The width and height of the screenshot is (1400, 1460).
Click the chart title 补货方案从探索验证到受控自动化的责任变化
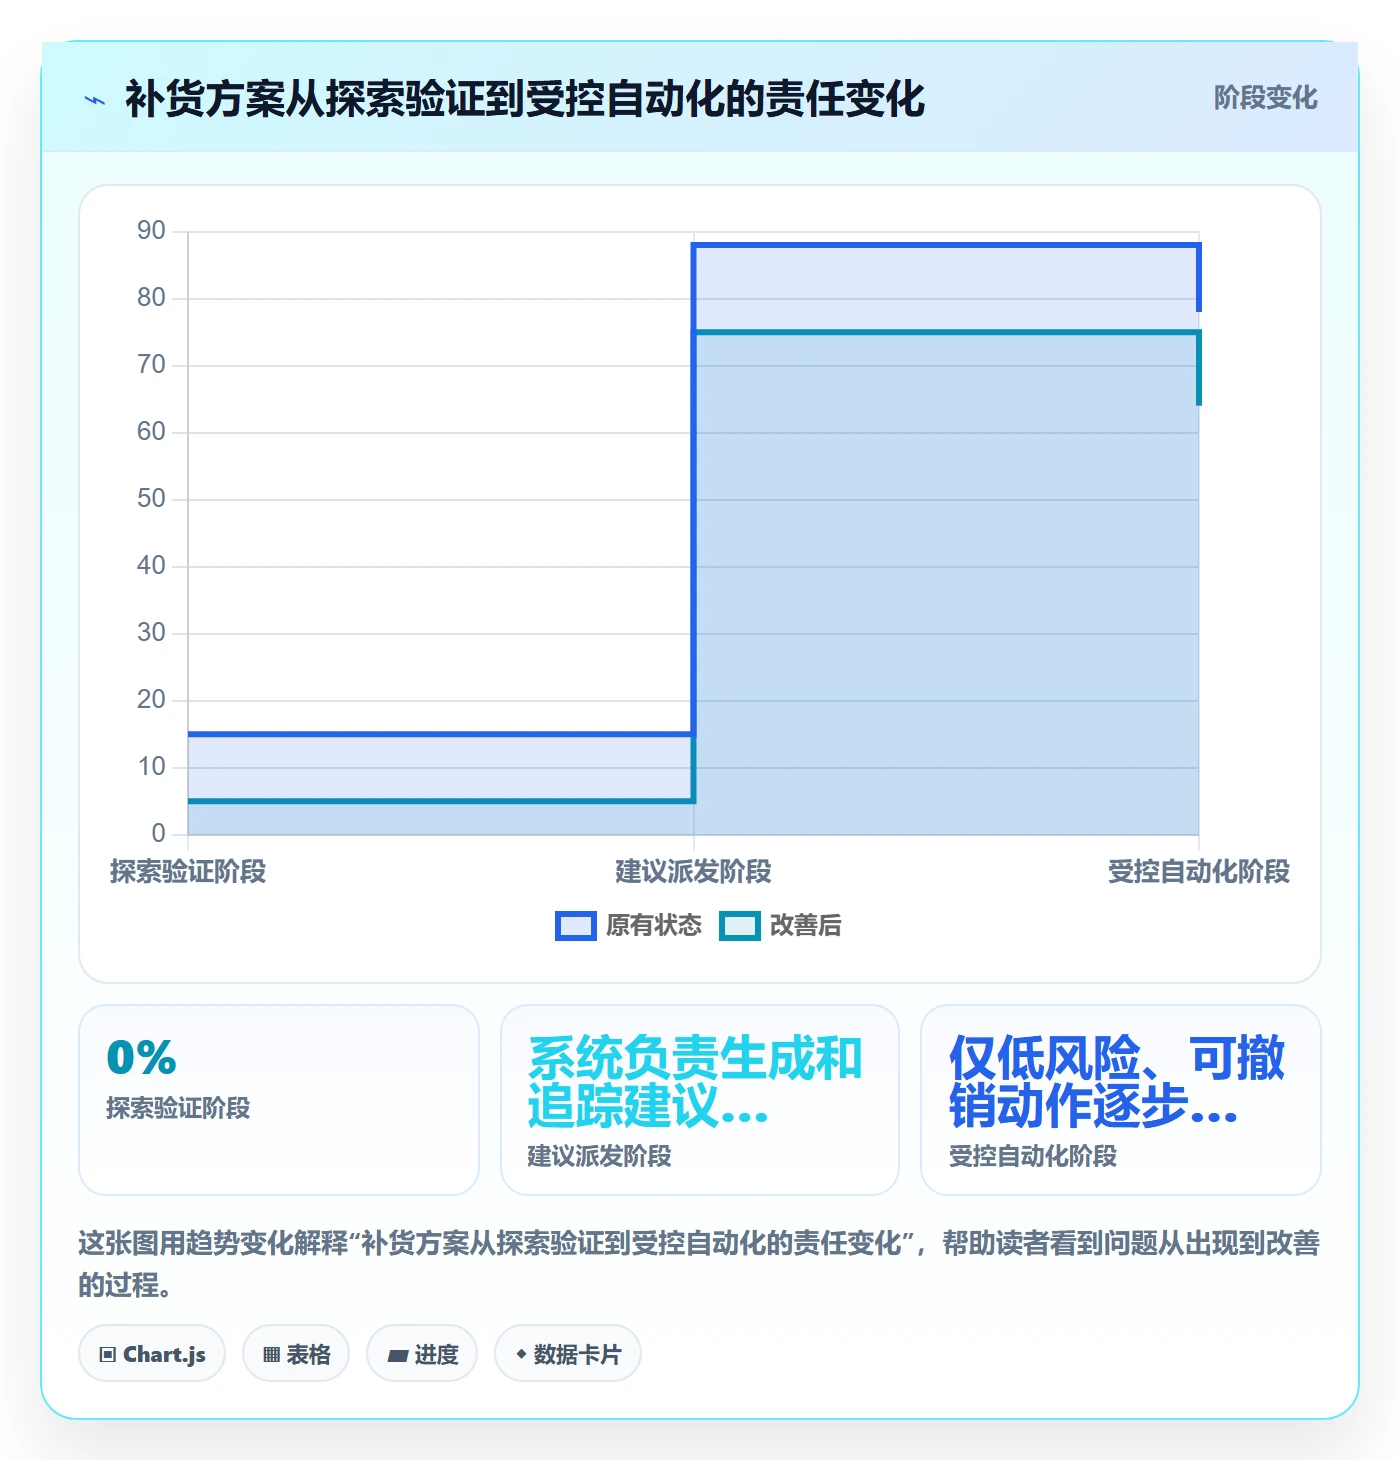coord(525,99)
